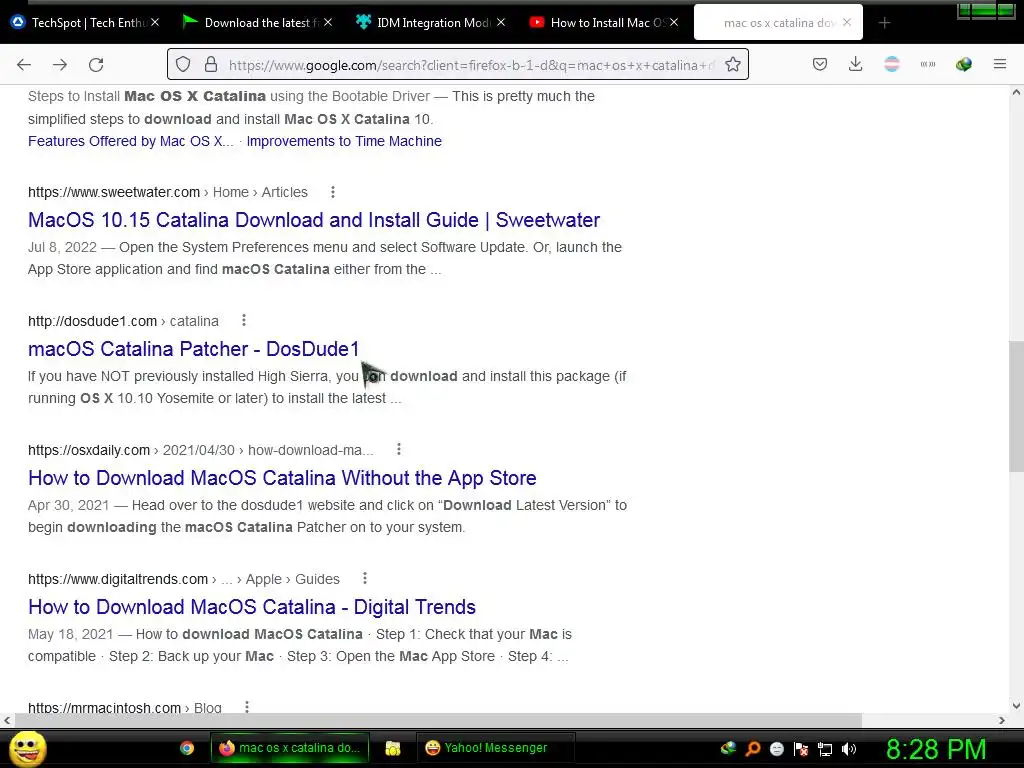1024x768 pixels.
Task: Open Firefox application menu
Action: [x=1000, y=64]
